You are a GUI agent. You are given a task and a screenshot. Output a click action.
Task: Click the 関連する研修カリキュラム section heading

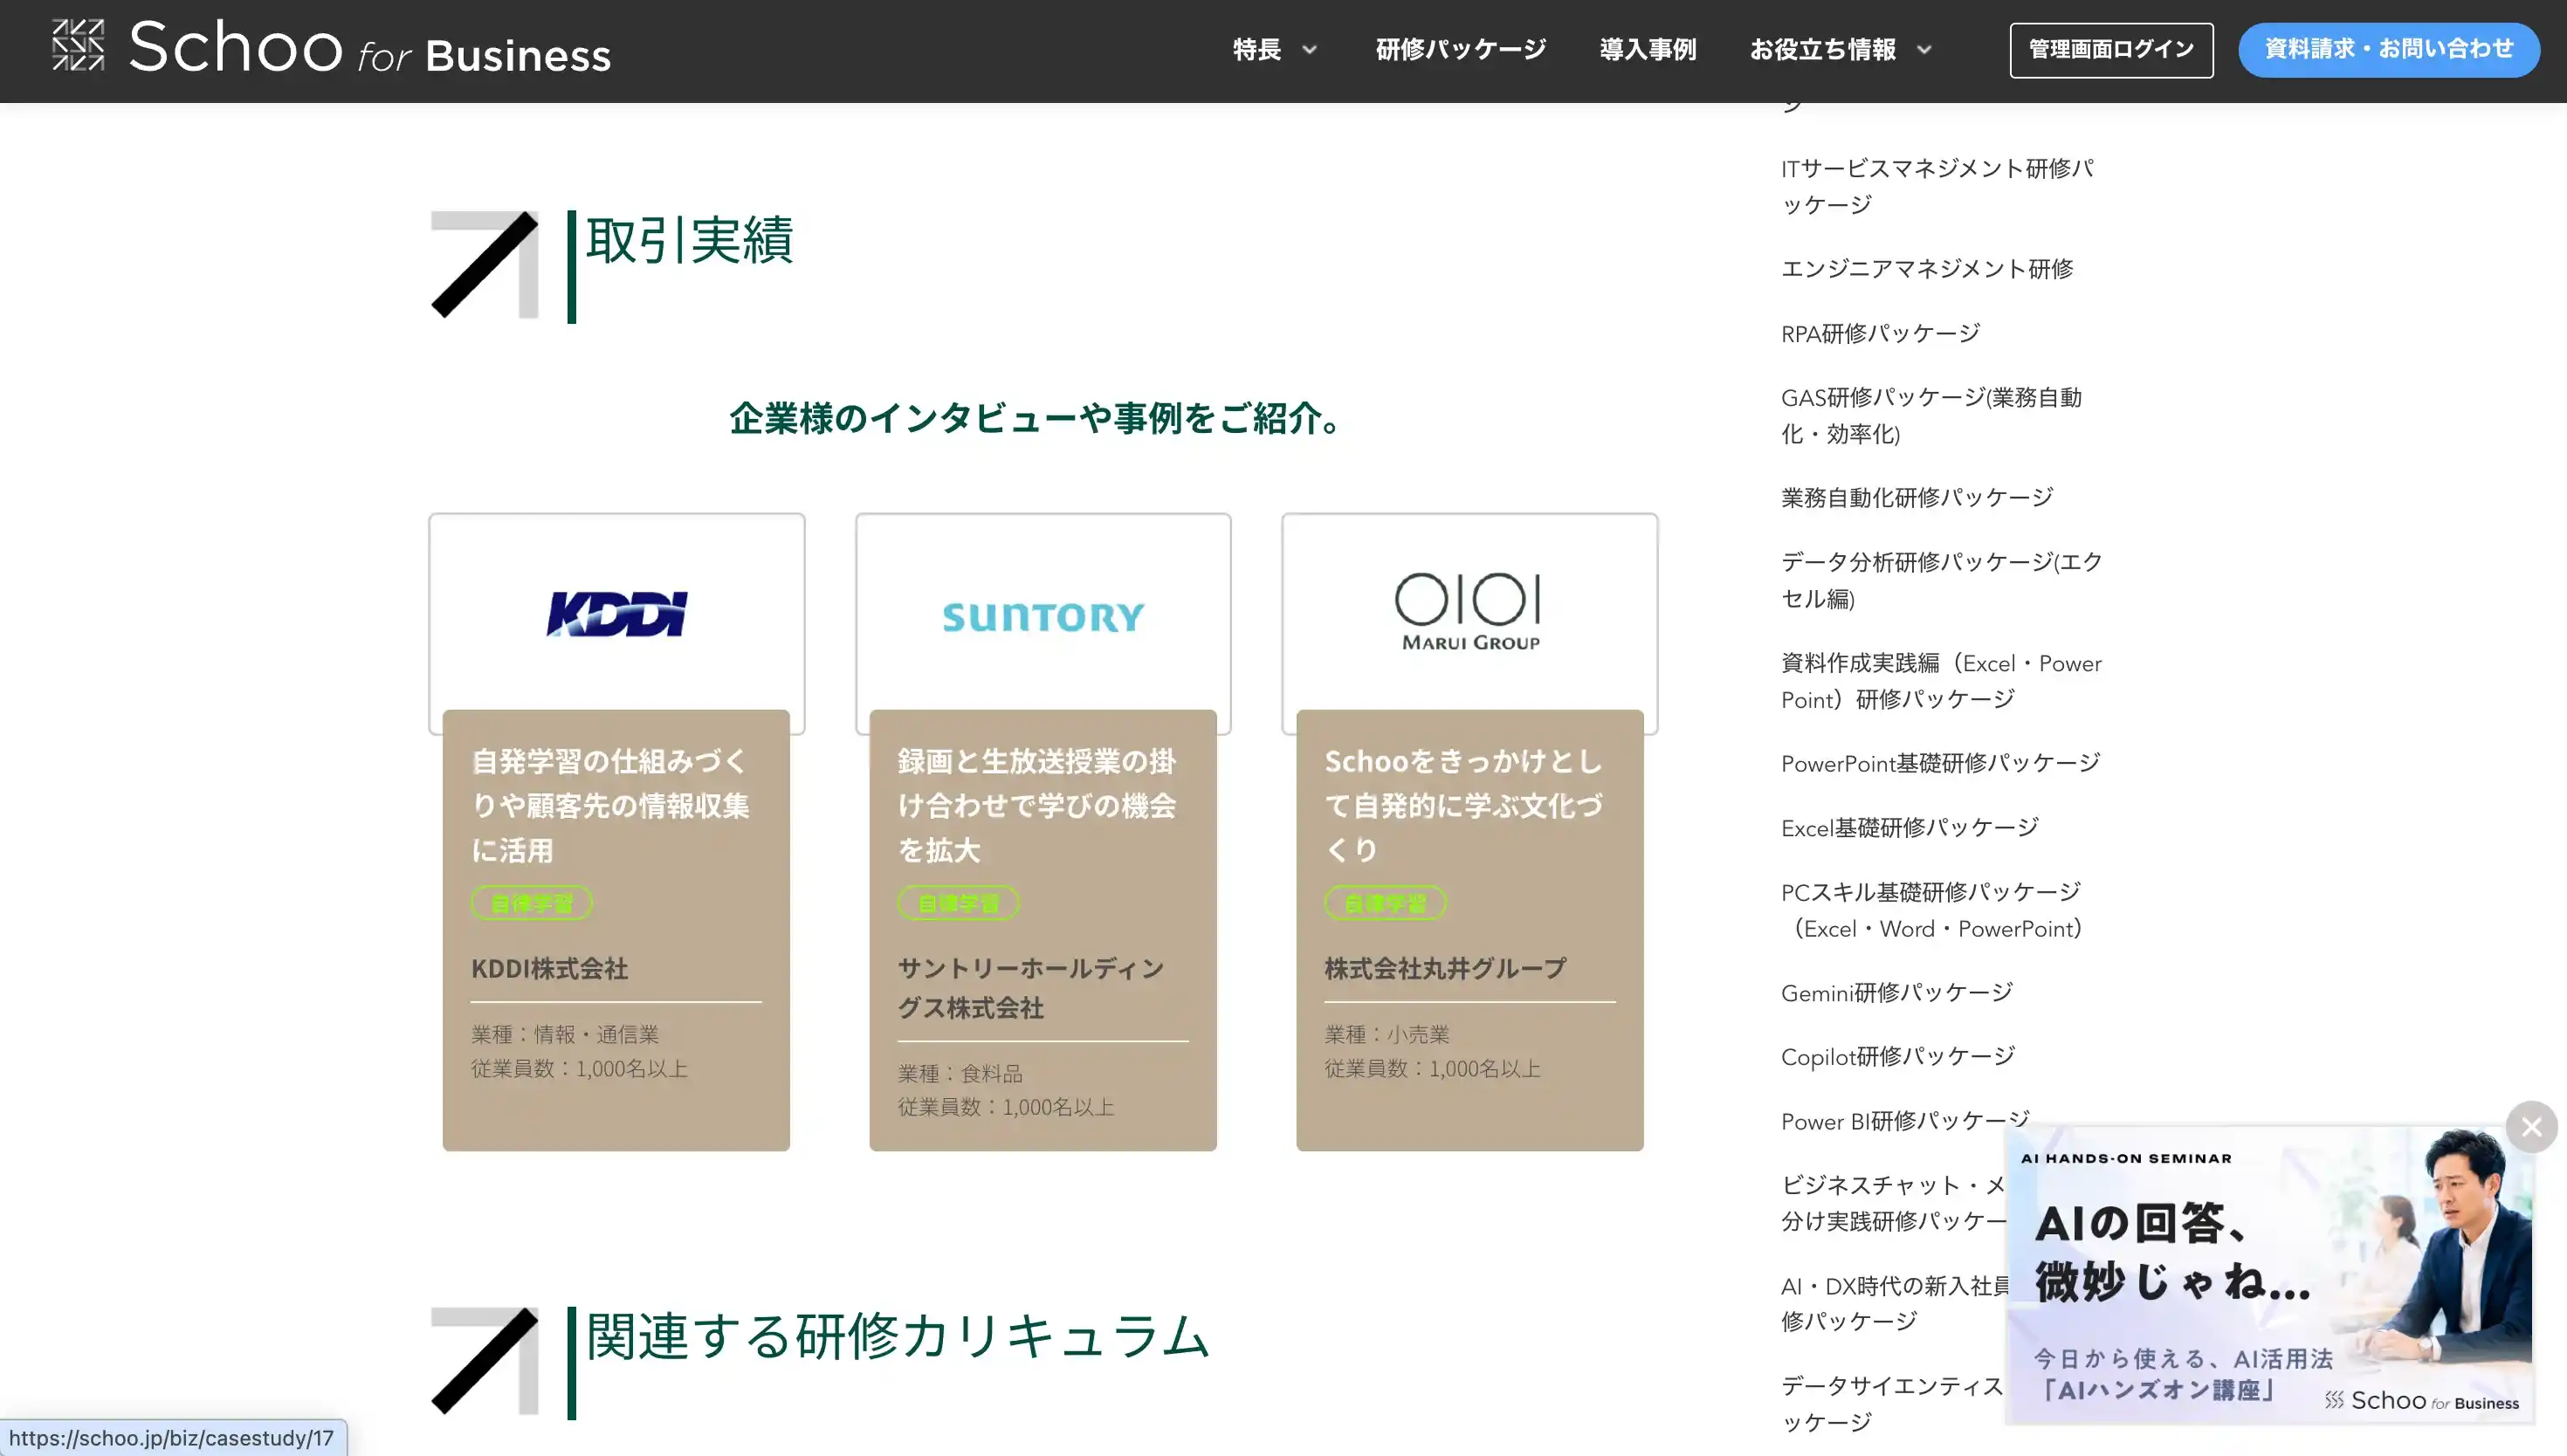click(898, 1336)
